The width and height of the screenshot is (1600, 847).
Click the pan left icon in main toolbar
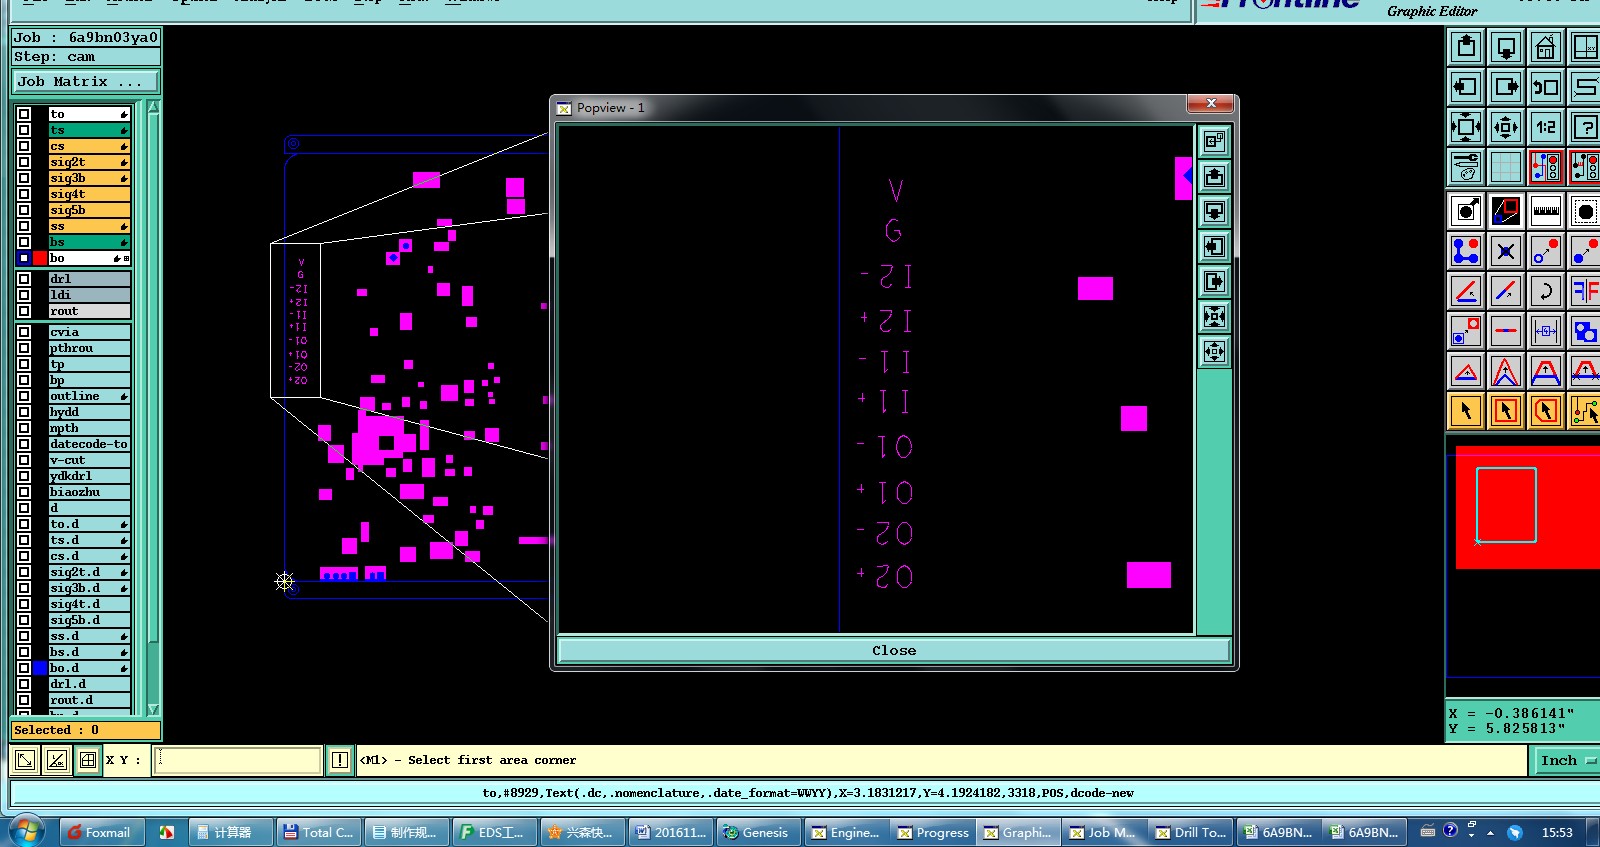pyautogui.click(x=1466, y=87)
